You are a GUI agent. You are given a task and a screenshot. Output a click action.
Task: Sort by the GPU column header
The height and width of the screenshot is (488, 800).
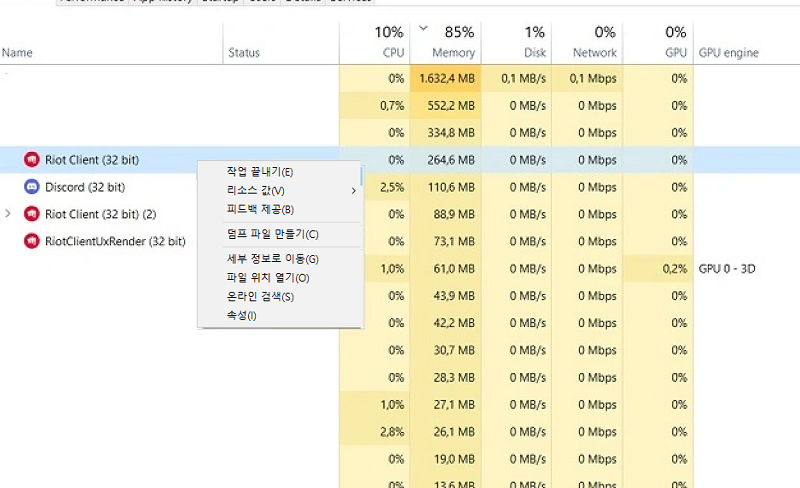coord(676,53)
